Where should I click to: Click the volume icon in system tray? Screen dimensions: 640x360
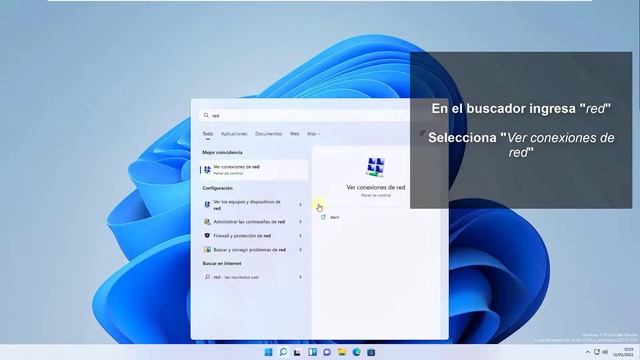click(605, 352)
